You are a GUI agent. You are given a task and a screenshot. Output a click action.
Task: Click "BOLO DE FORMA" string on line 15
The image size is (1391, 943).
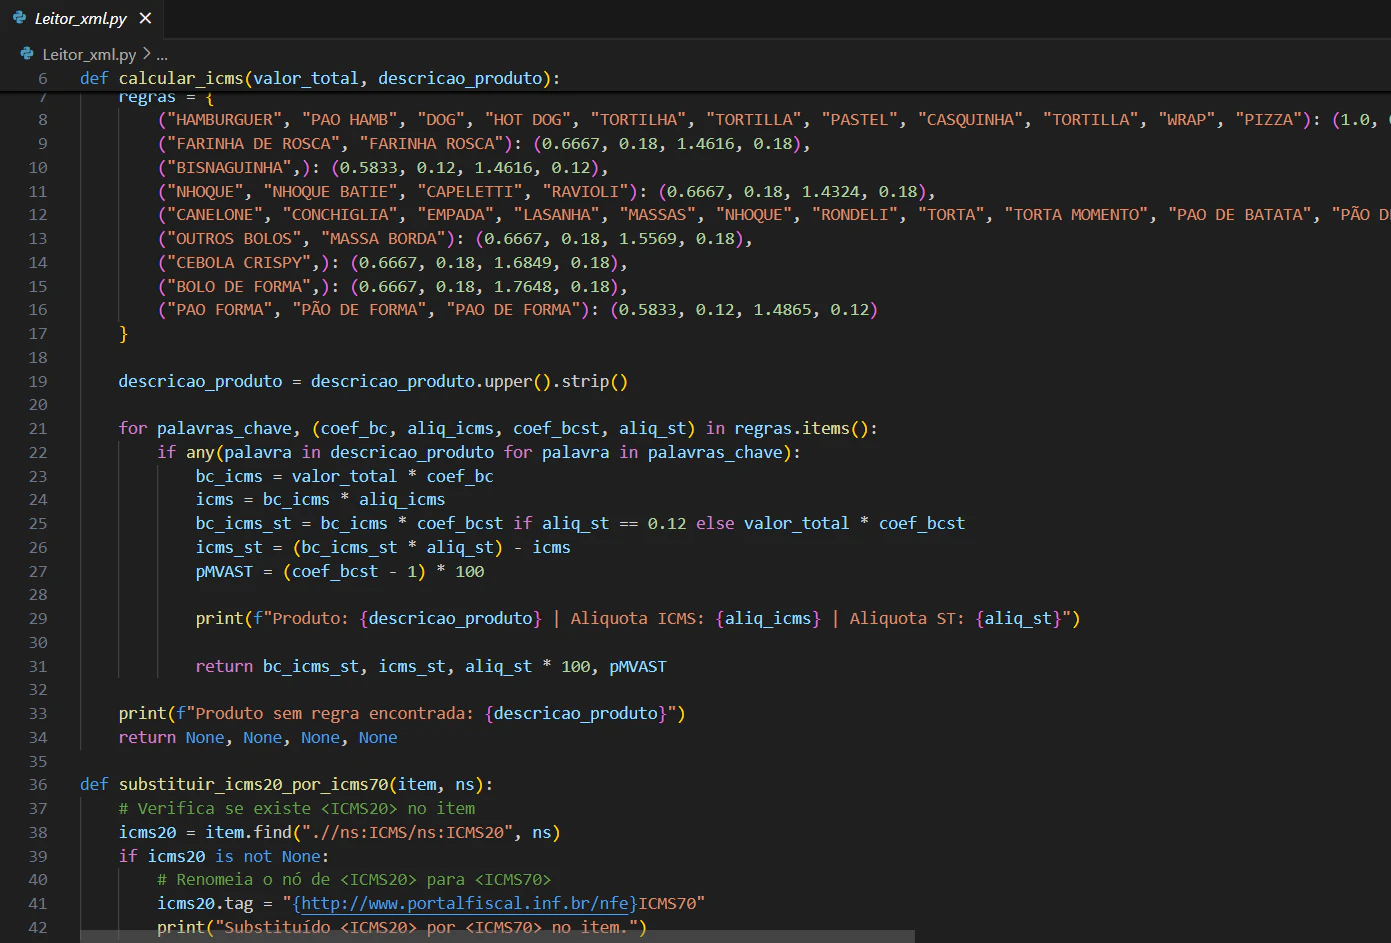[240, 286]
